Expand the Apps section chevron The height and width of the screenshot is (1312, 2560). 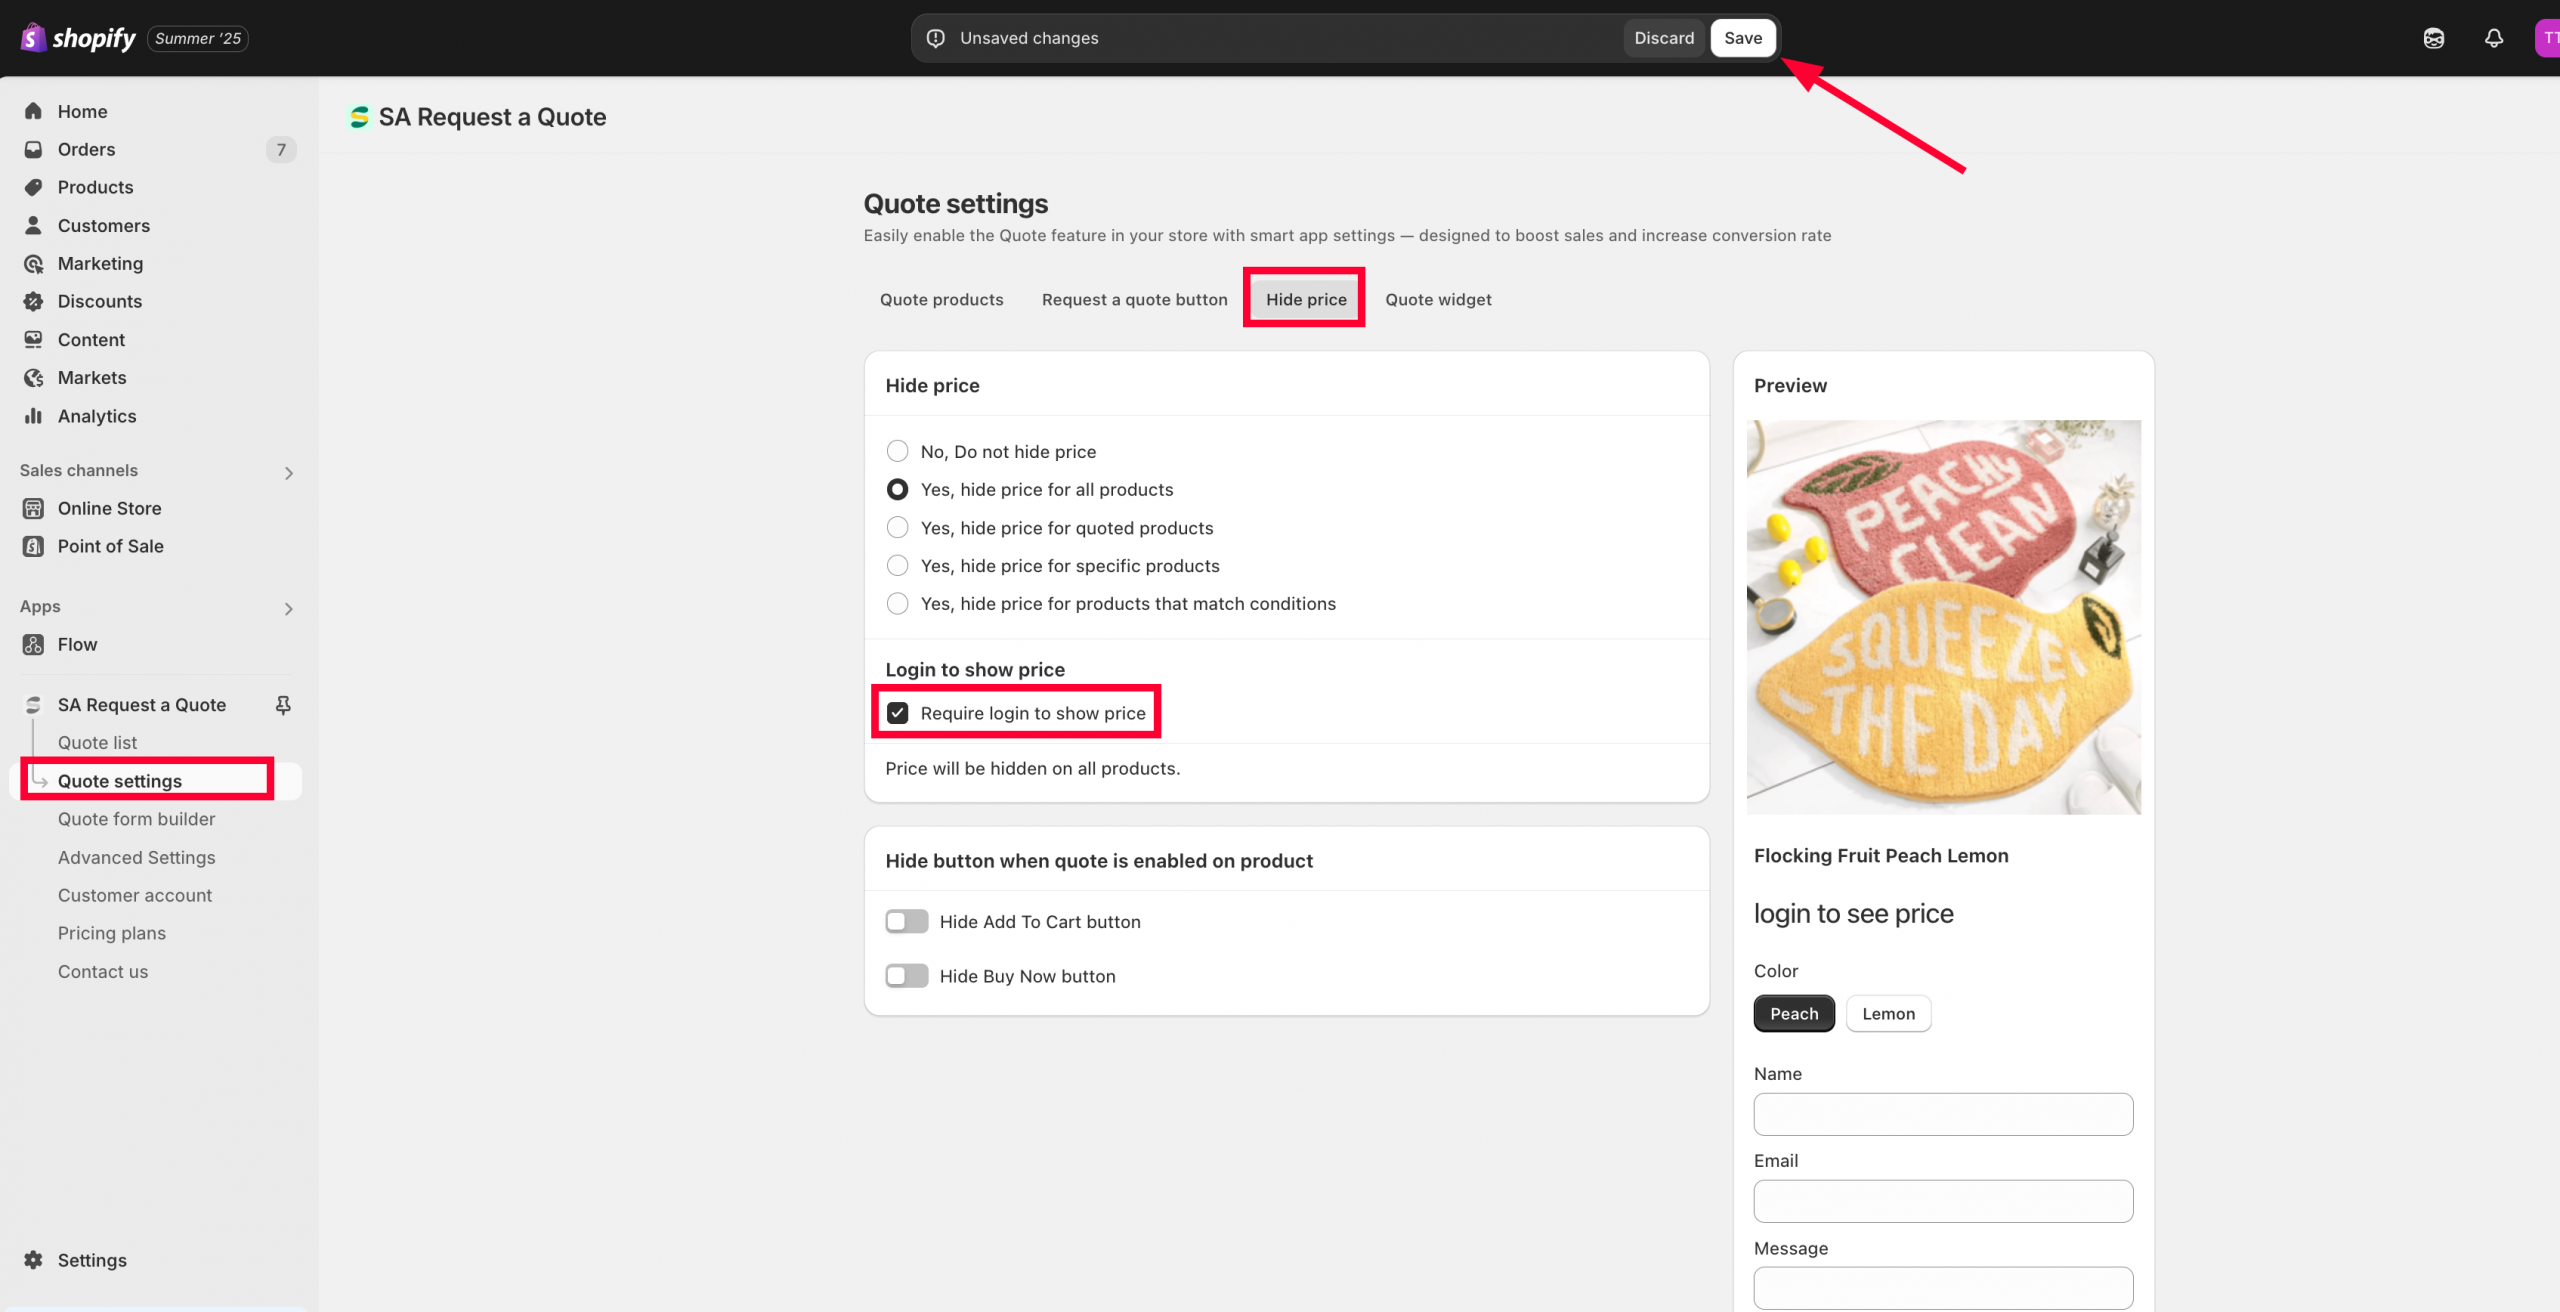coord(288,608)
